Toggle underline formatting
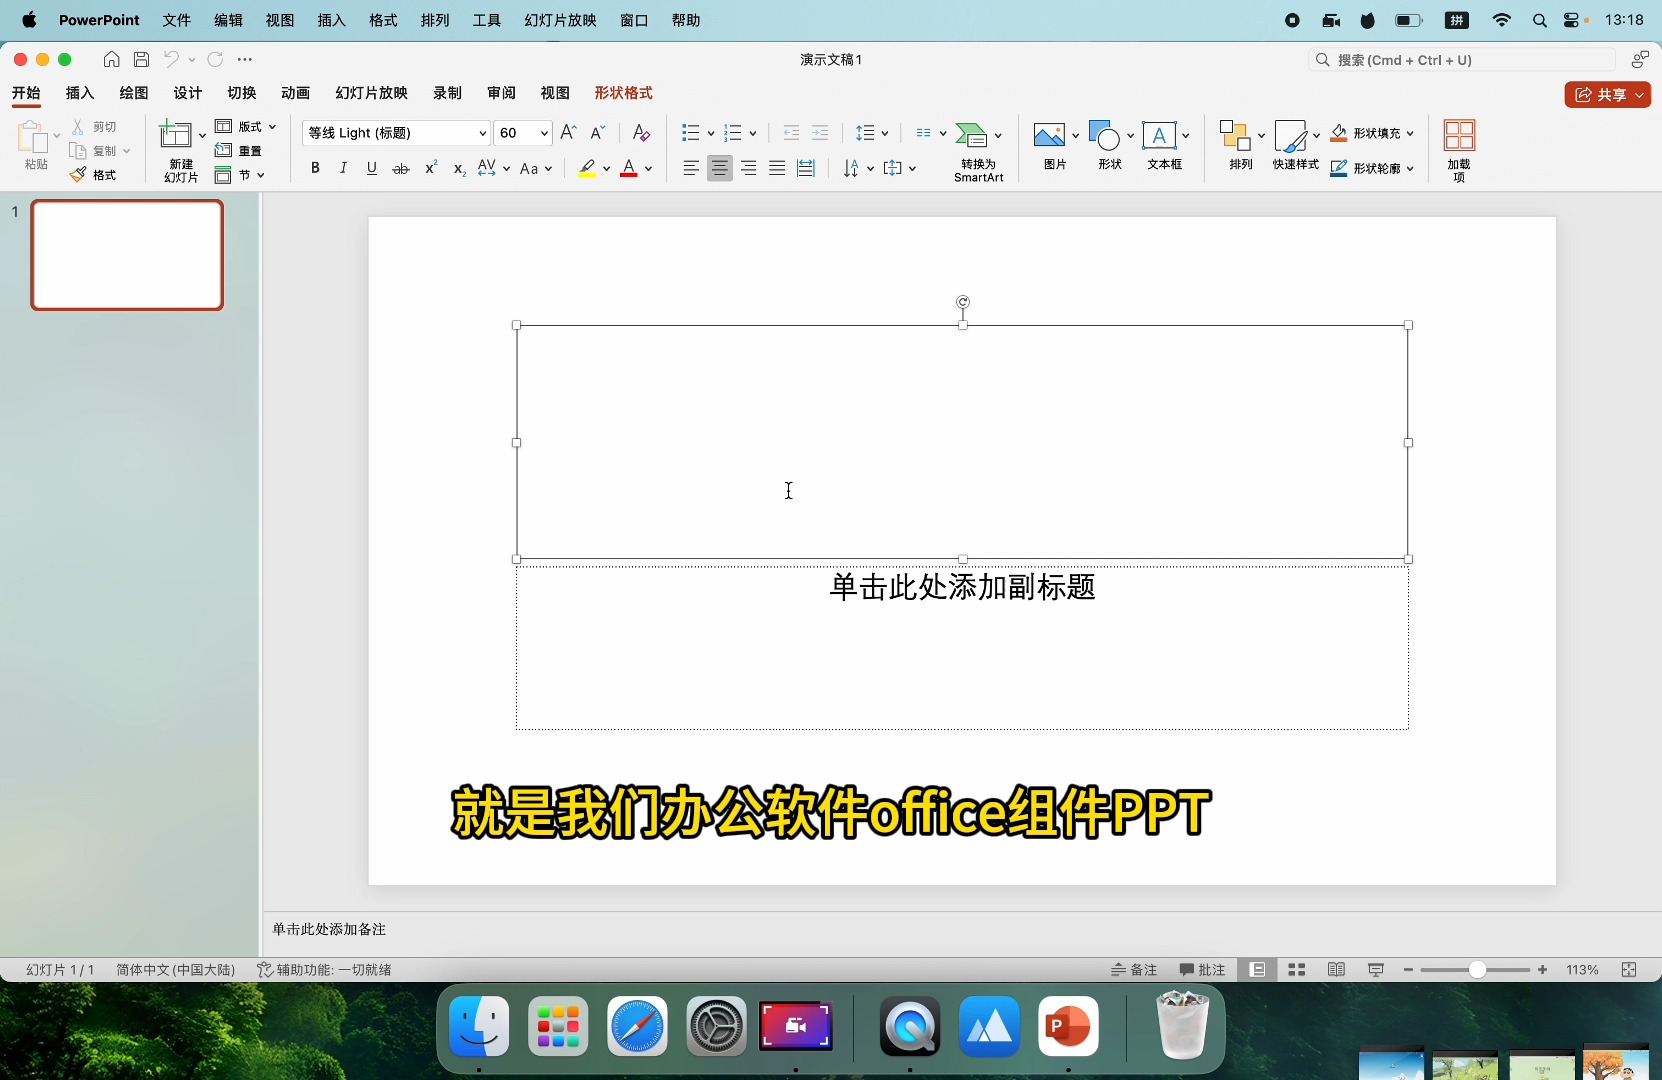This screenshot has width=1662, height=1080. click(372, 168)
